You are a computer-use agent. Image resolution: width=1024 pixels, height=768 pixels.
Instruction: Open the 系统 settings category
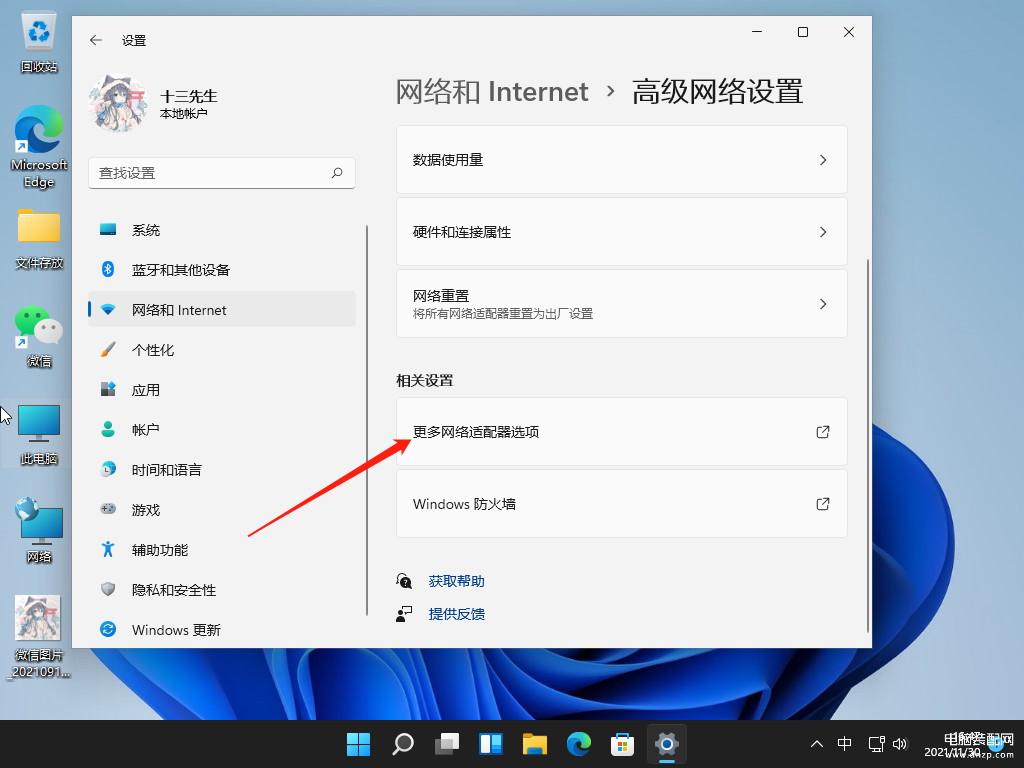222,230
